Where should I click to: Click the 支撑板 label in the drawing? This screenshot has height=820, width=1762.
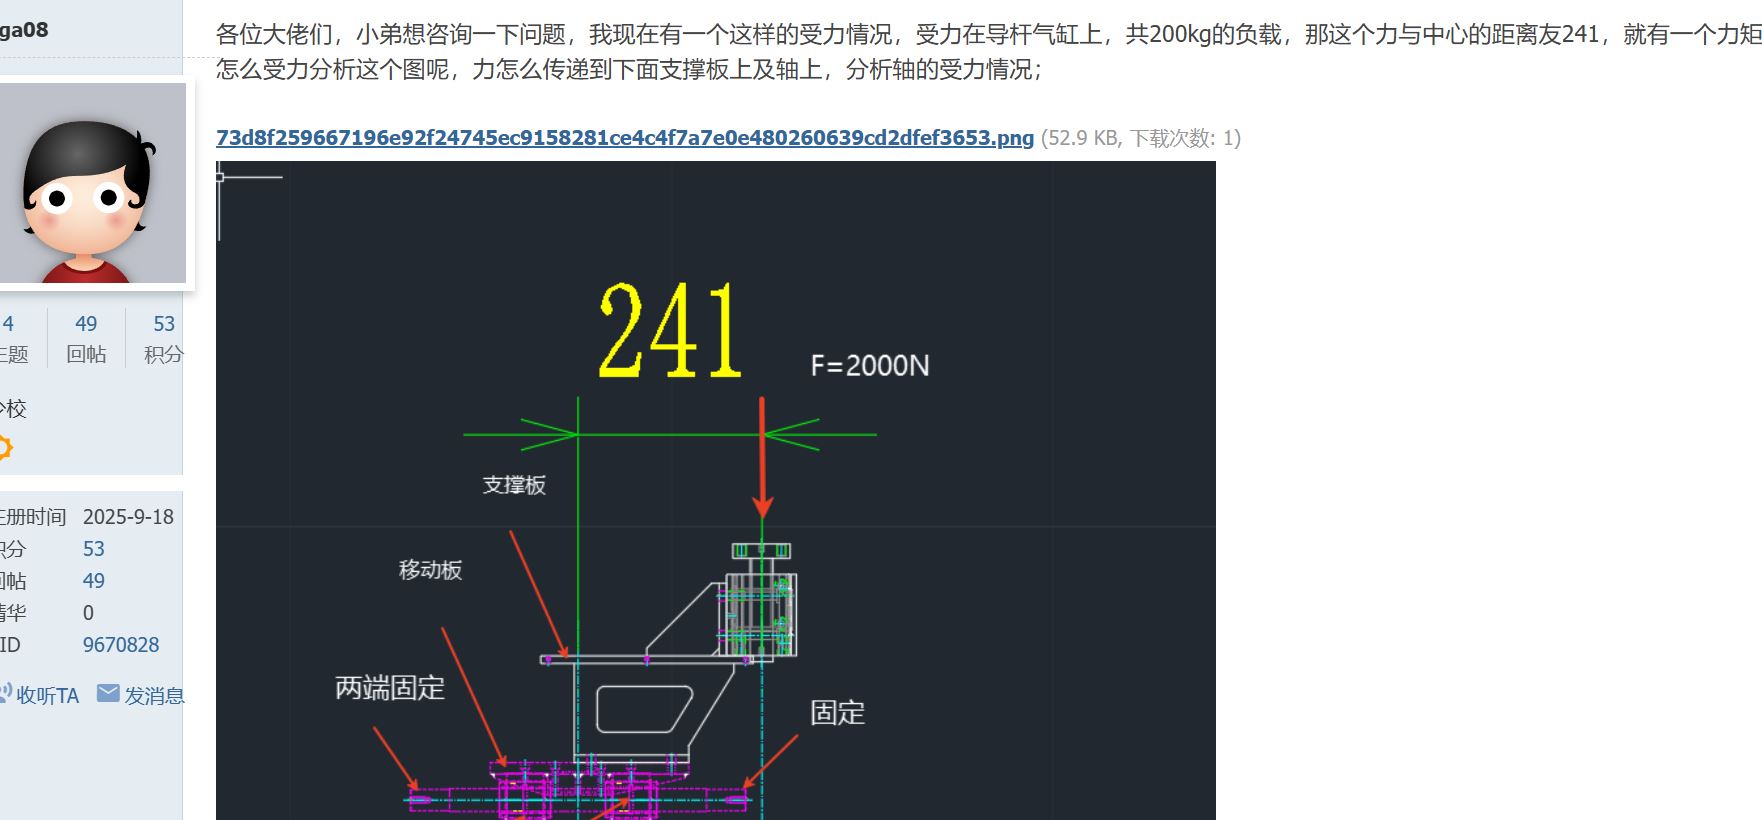coord(514,485)
